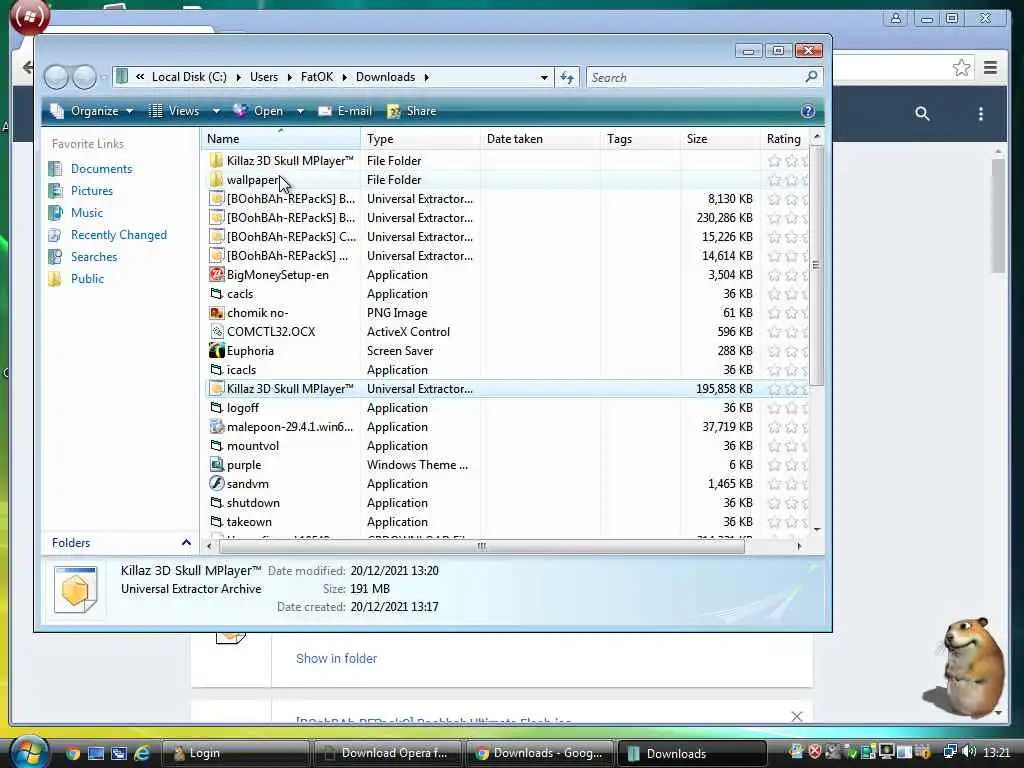1024x768 pixels.
Task: Click the Explorer Forward navigation button
Action: click(84, 77)
